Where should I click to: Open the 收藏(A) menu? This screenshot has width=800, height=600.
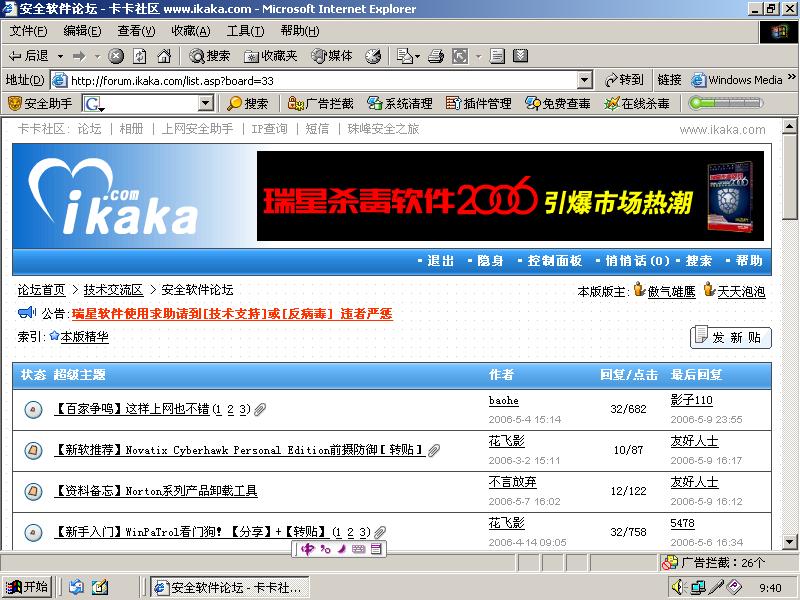pyautogui.click(x=191, y=31)
